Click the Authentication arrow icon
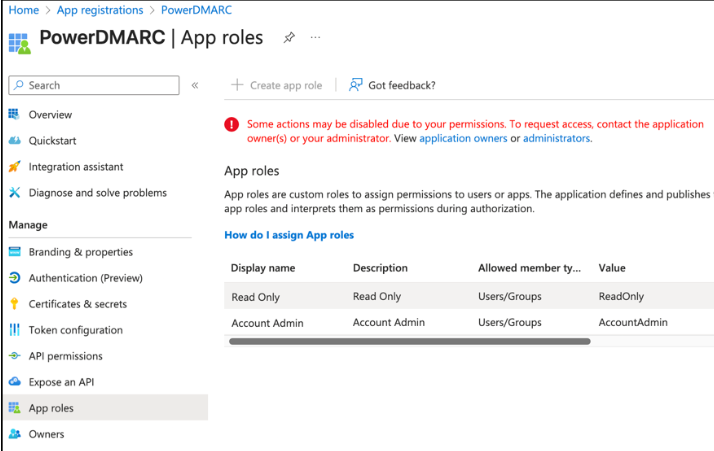The height and width of the screenshot is (451, 714). 15,277
